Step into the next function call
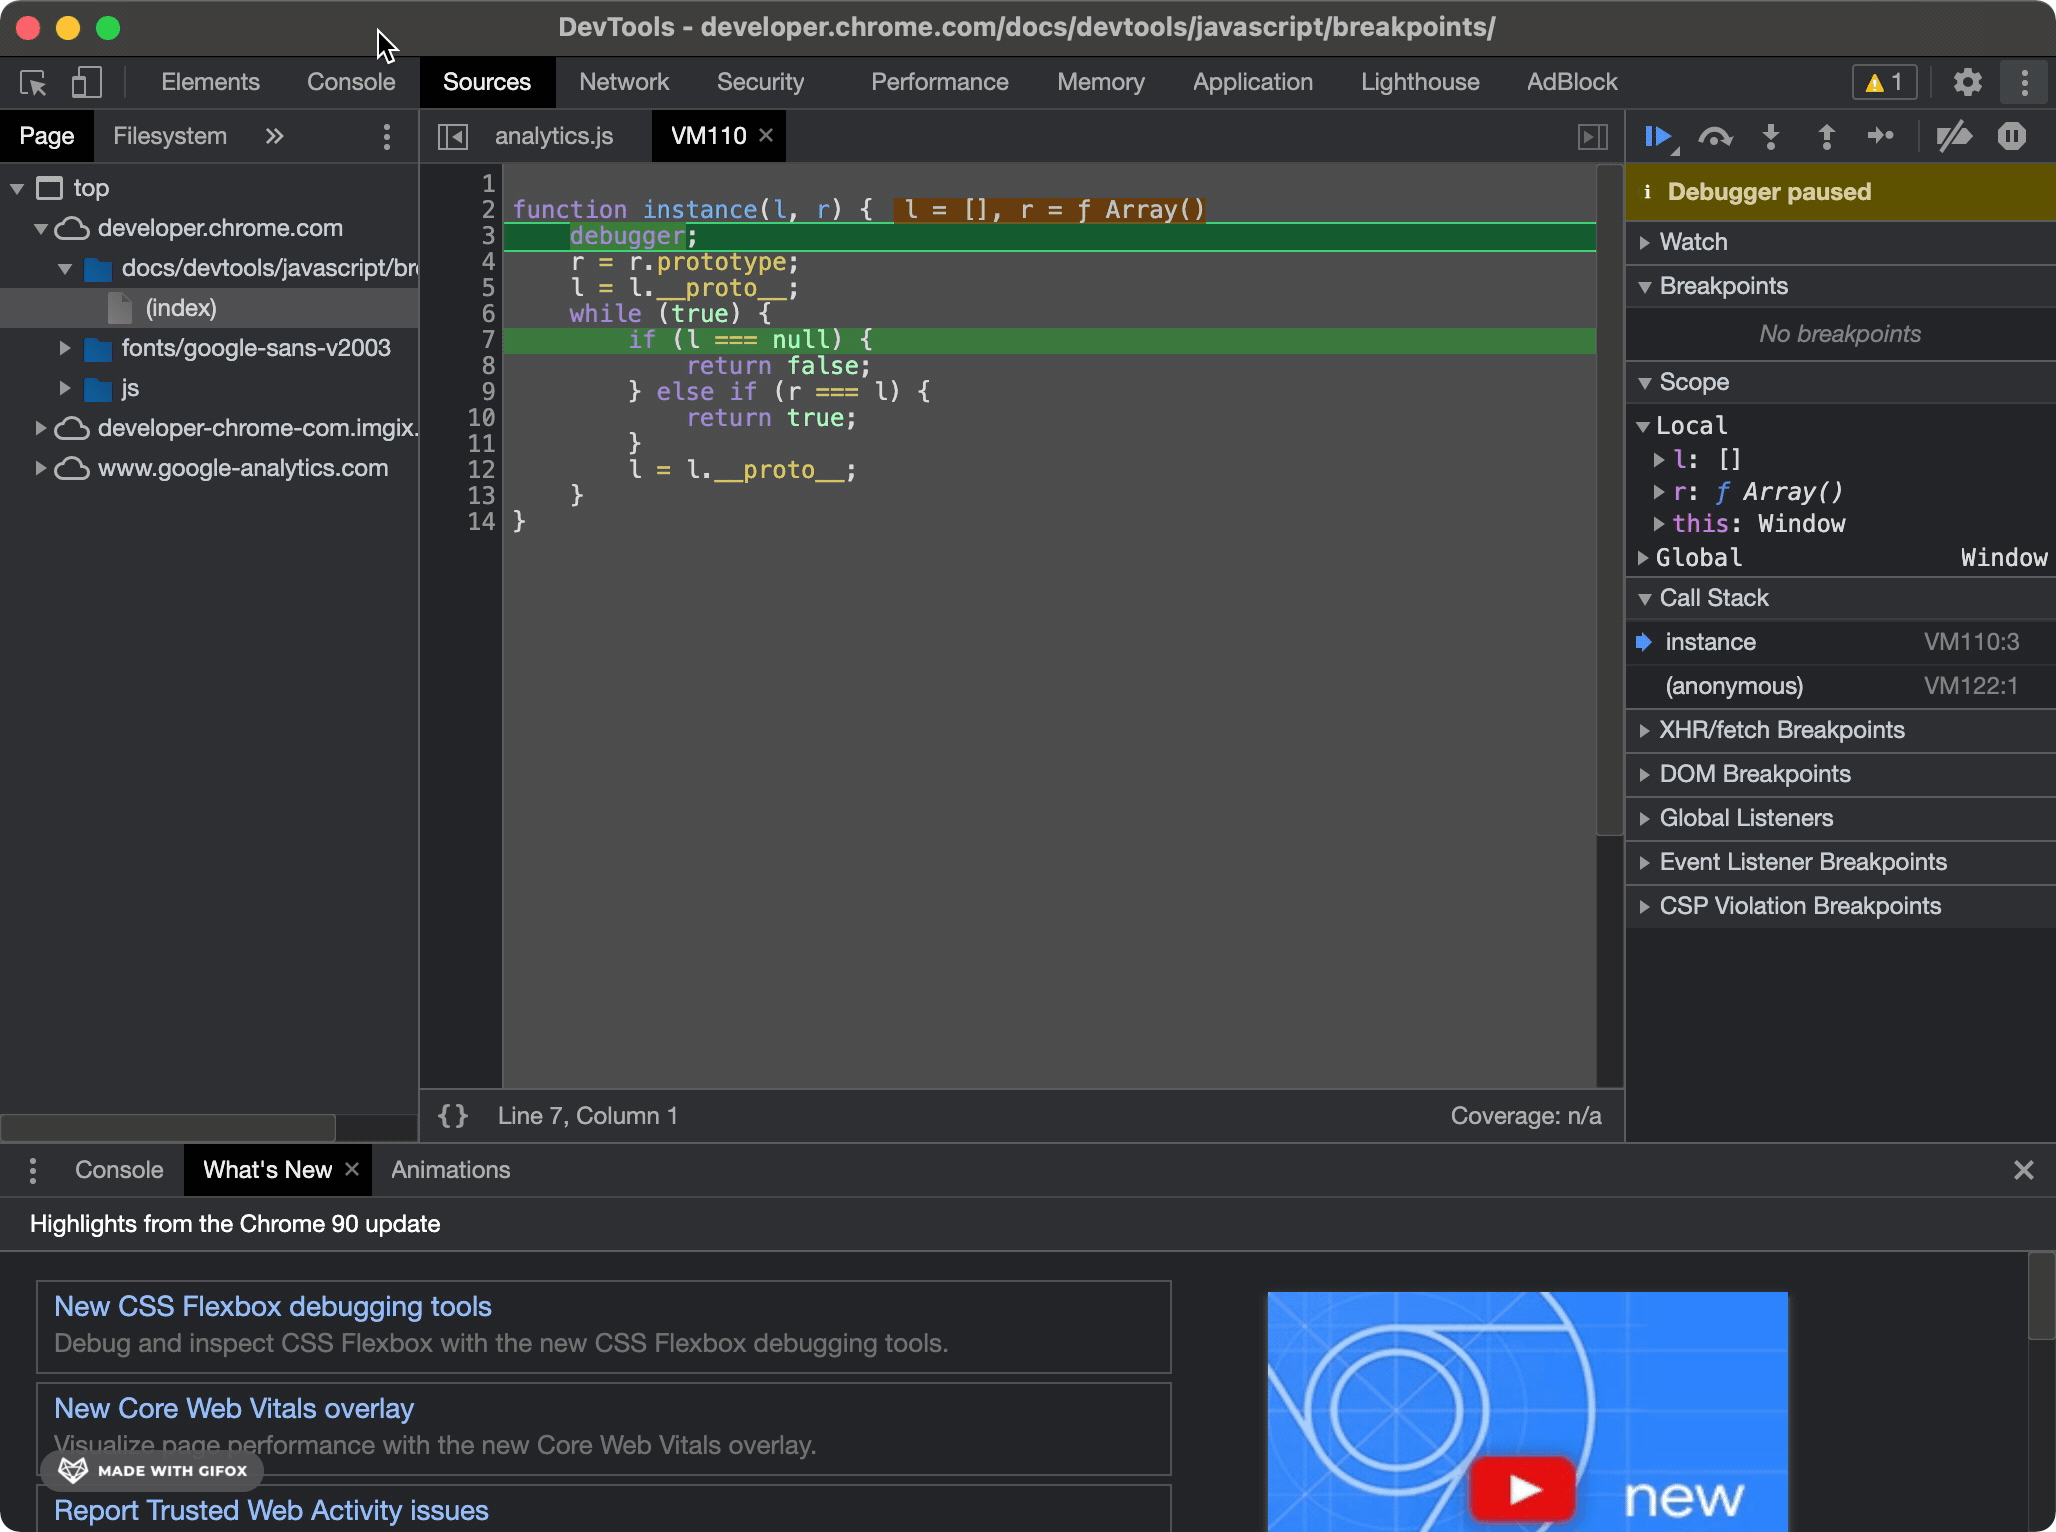This screenshot has width=2056, height=1532. pos(1771,137)
